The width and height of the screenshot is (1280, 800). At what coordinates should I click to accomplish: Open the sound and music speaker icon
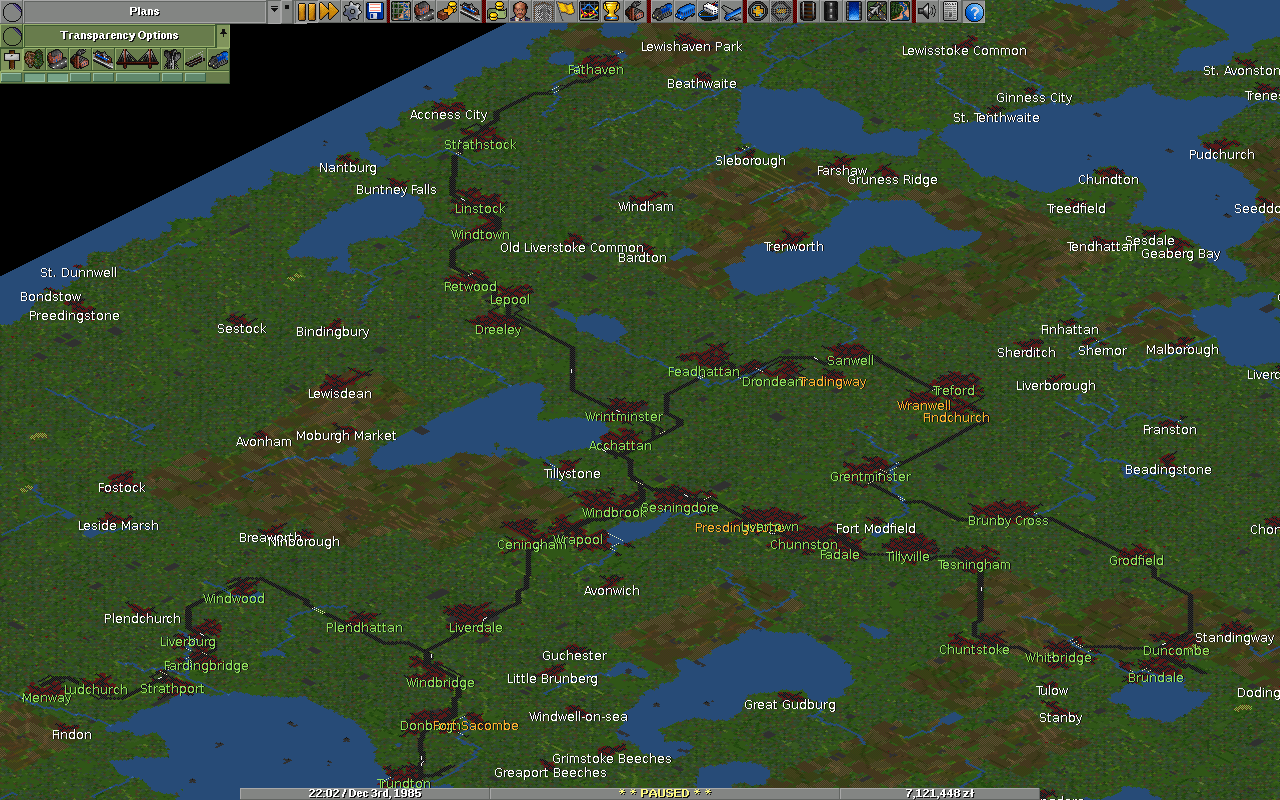[927, 12]
